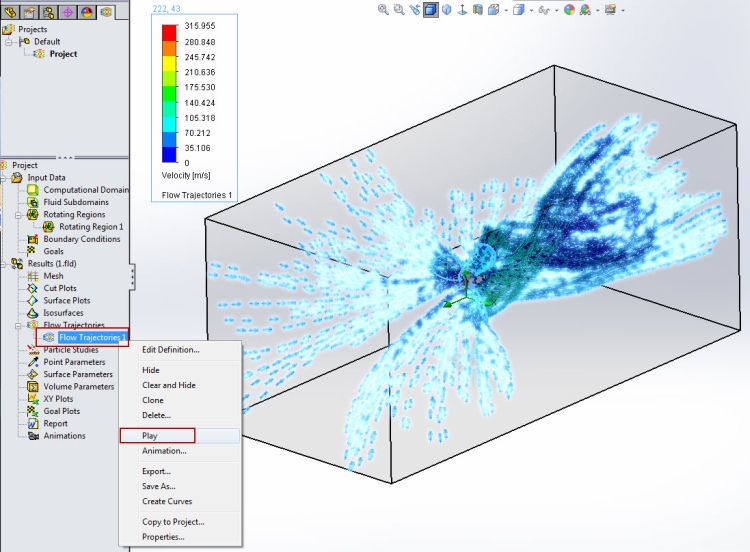Choose Play in the context menu
The height and width of the screenshot is (552, 750).
pyautogui.click(x=180, y=436)
